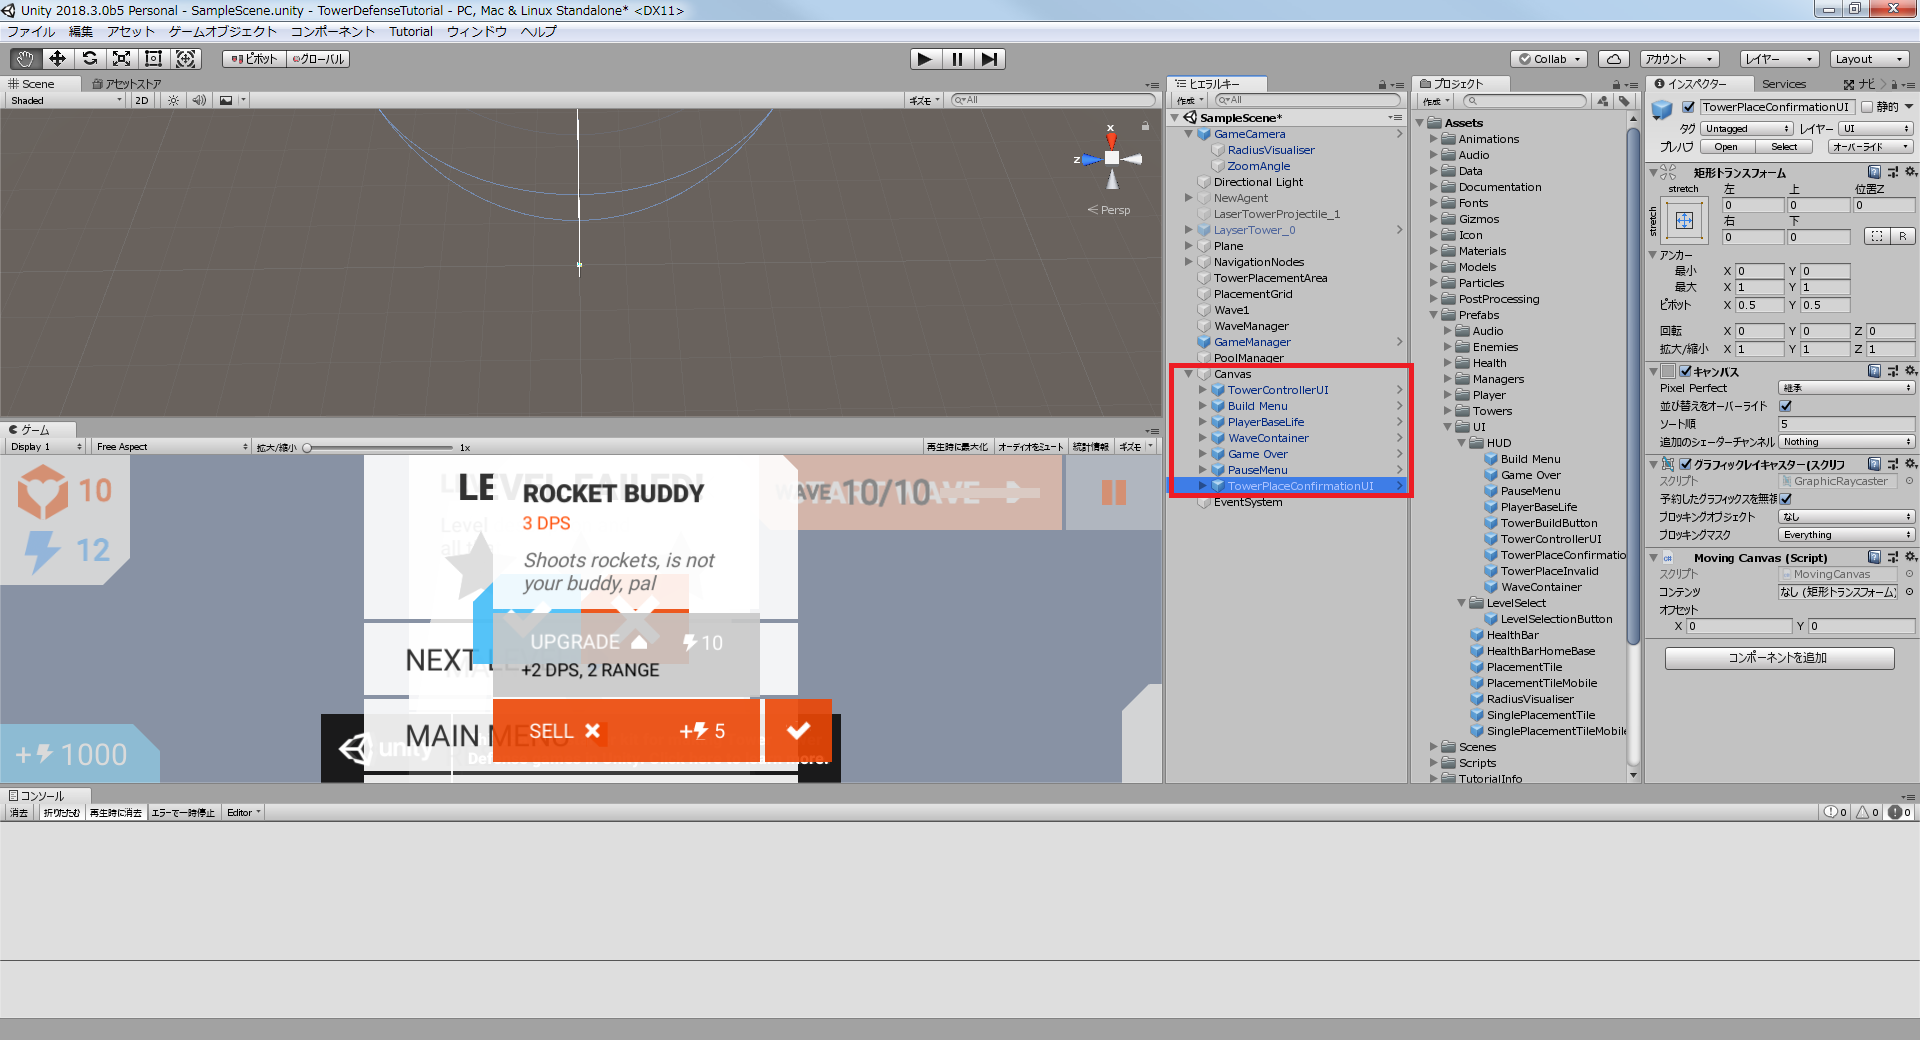Click Rect Transform raw edit R button
The height and width of the screenshot is (1040, 1920).
click(1902, 236)
